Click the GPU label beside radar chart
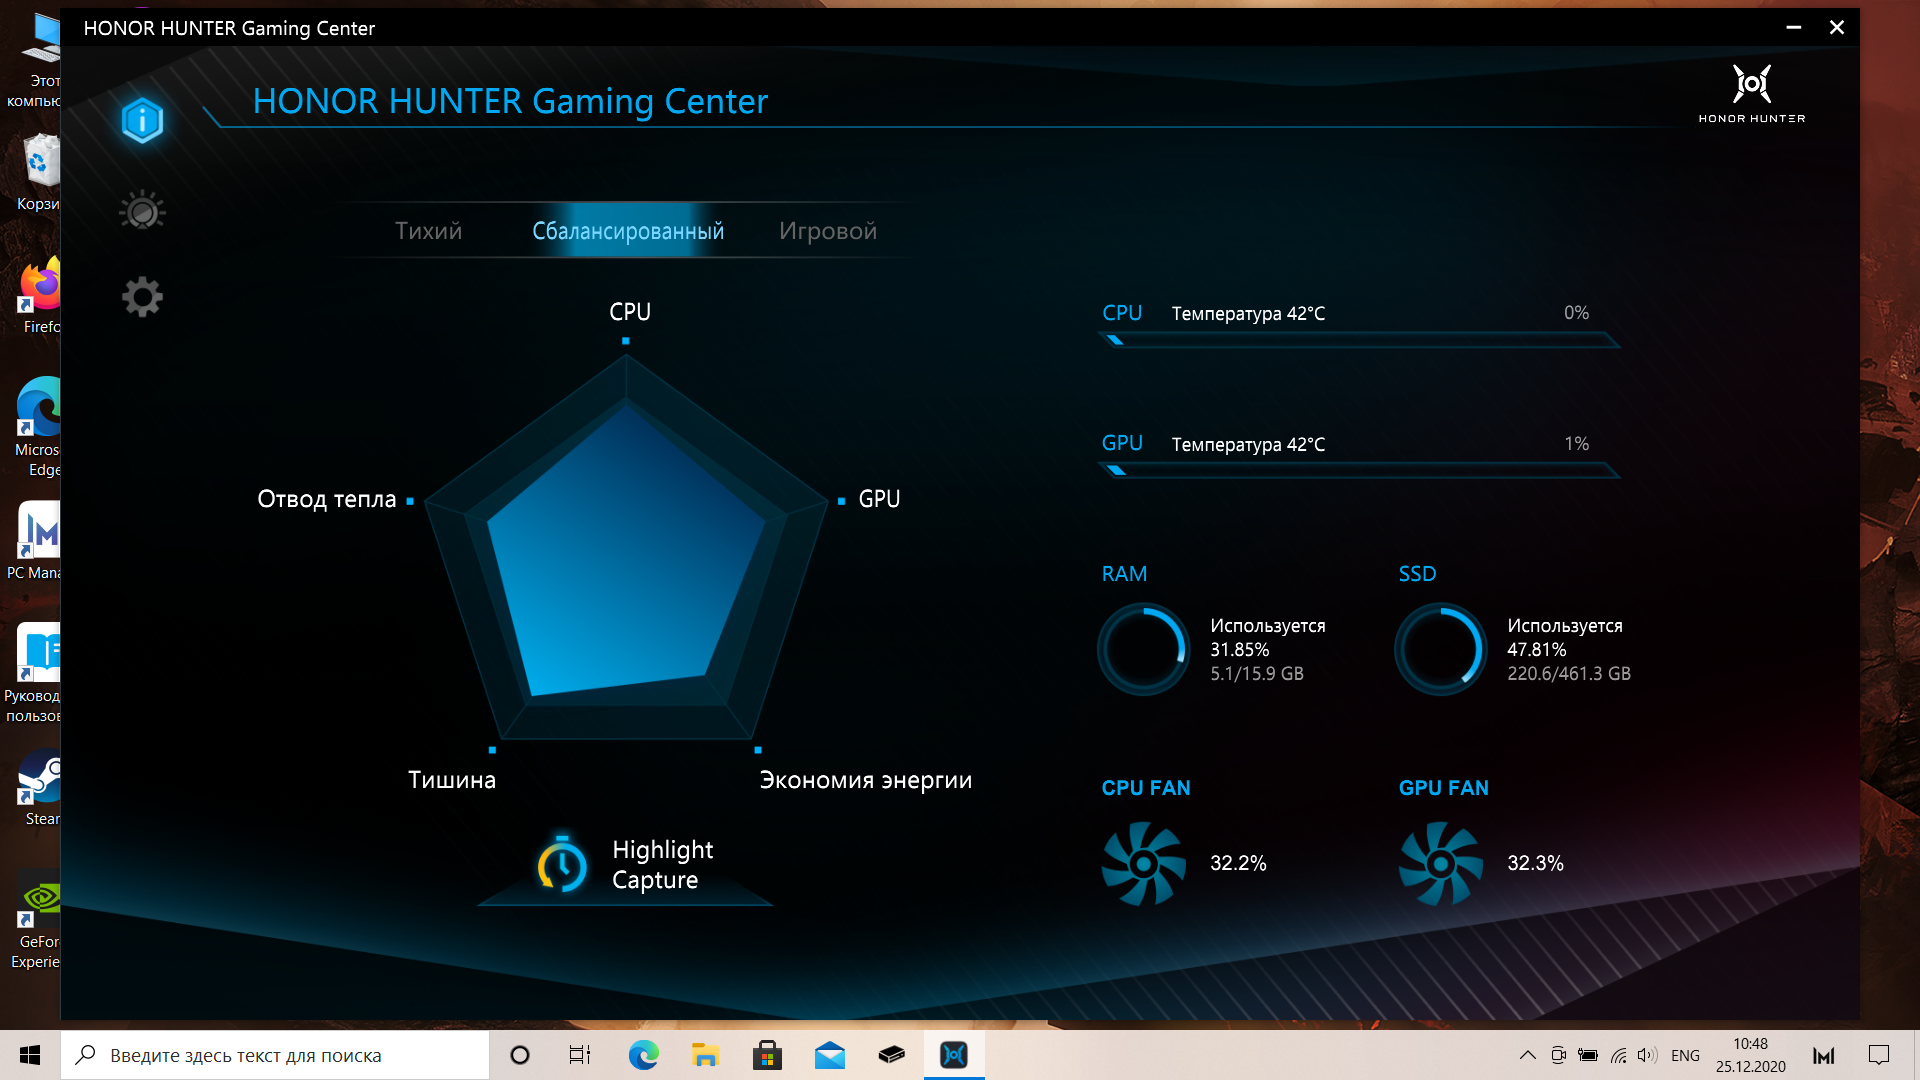This screenshot has height=1080, width=1920. (x=879, y=499)
